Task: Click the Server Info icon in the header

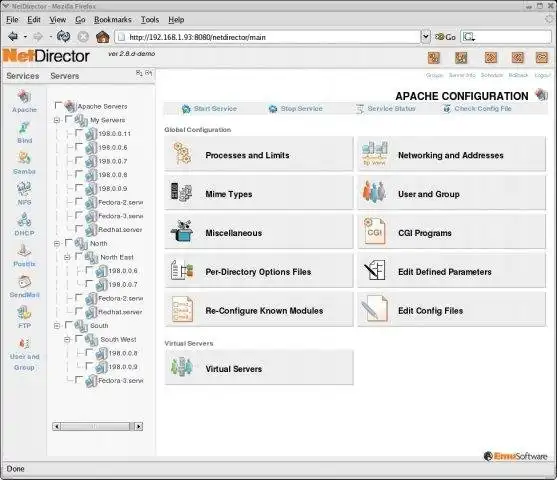Action: pos(461,58)
